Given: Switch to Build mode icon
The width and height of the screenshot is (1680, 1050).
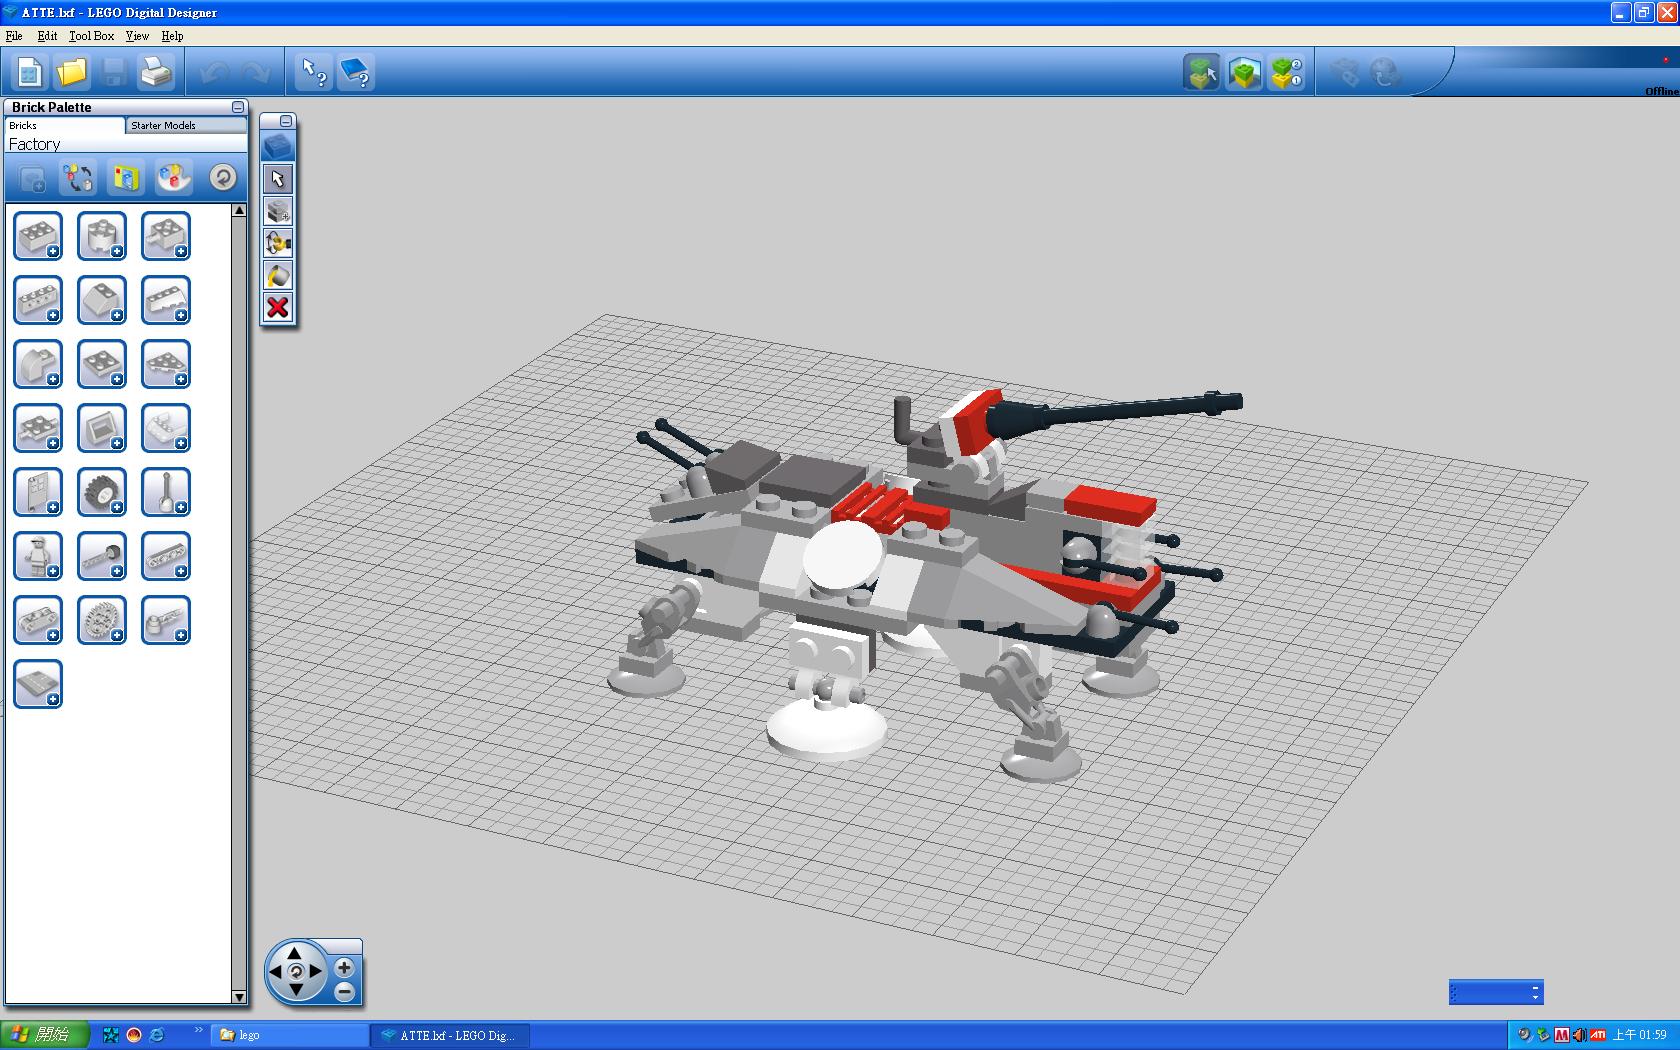Looking at the screenshot, I should point(1202,72).
